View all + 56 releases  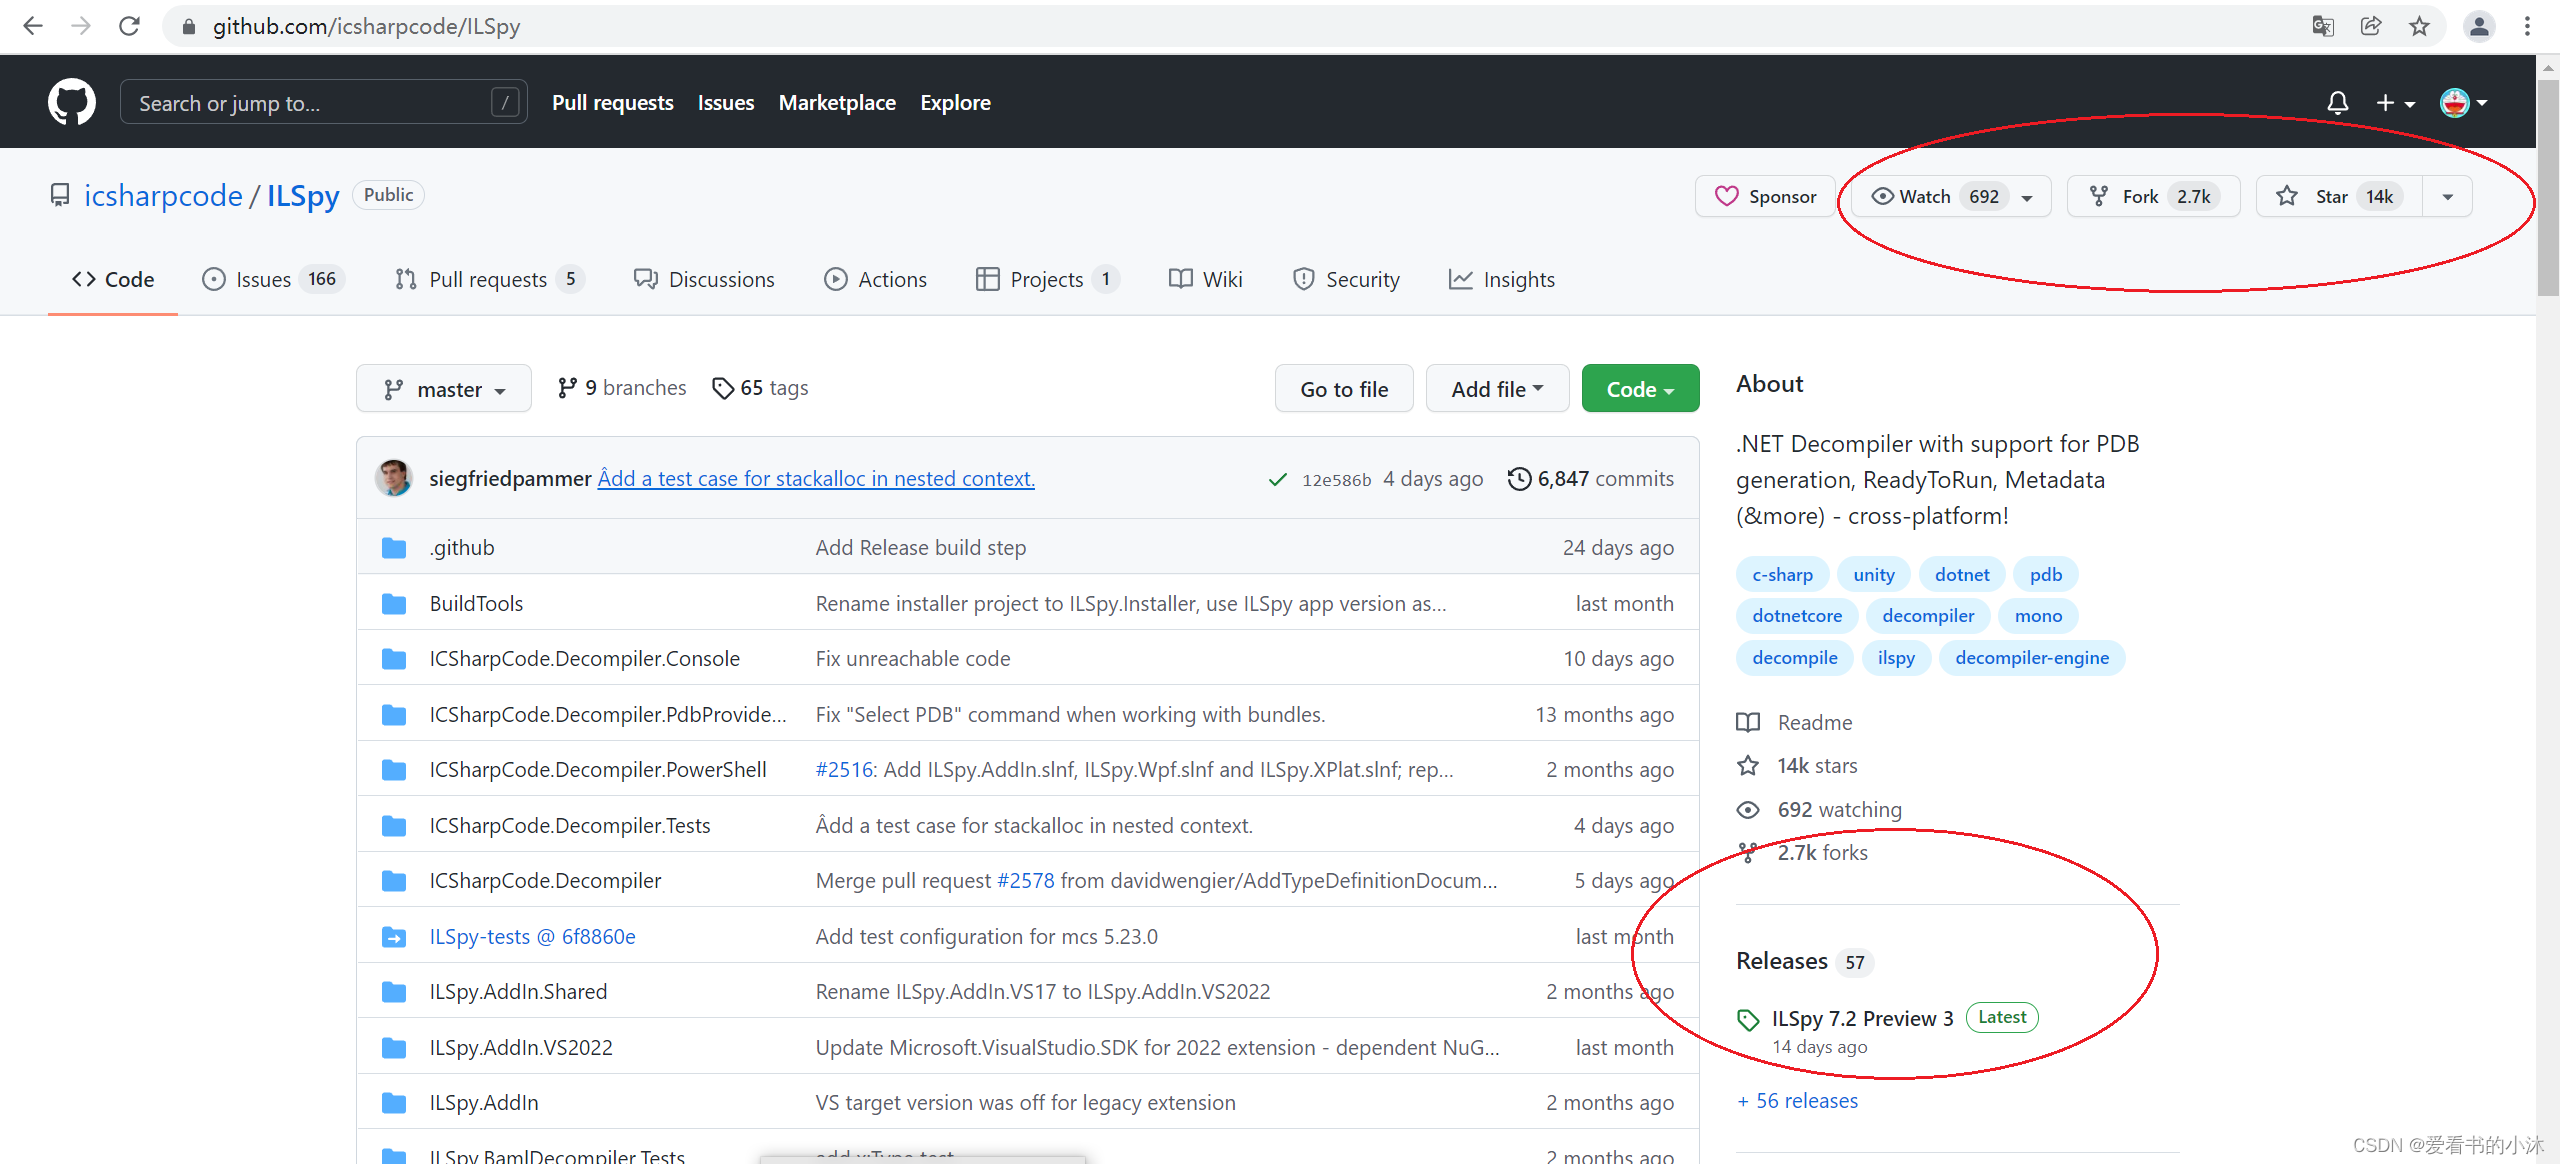1798,1101
